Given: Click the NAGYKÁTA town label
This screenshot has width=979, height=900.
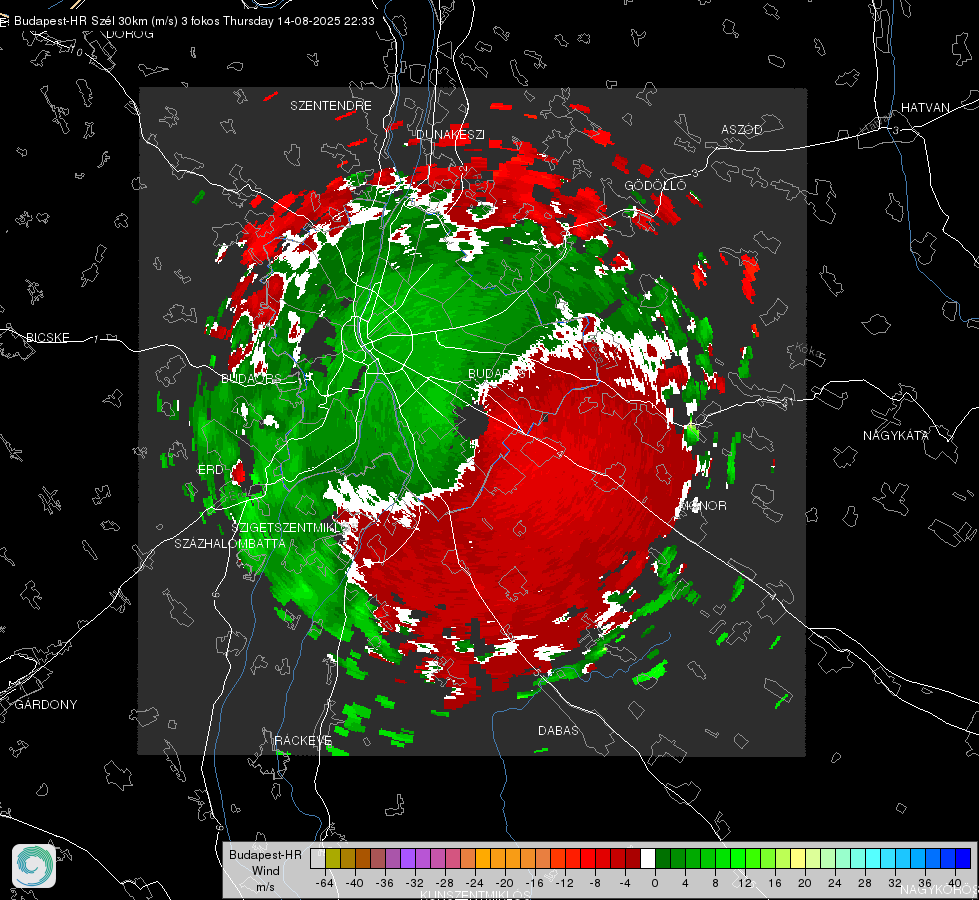Looking at the screenshot, I should click(896, 435).
